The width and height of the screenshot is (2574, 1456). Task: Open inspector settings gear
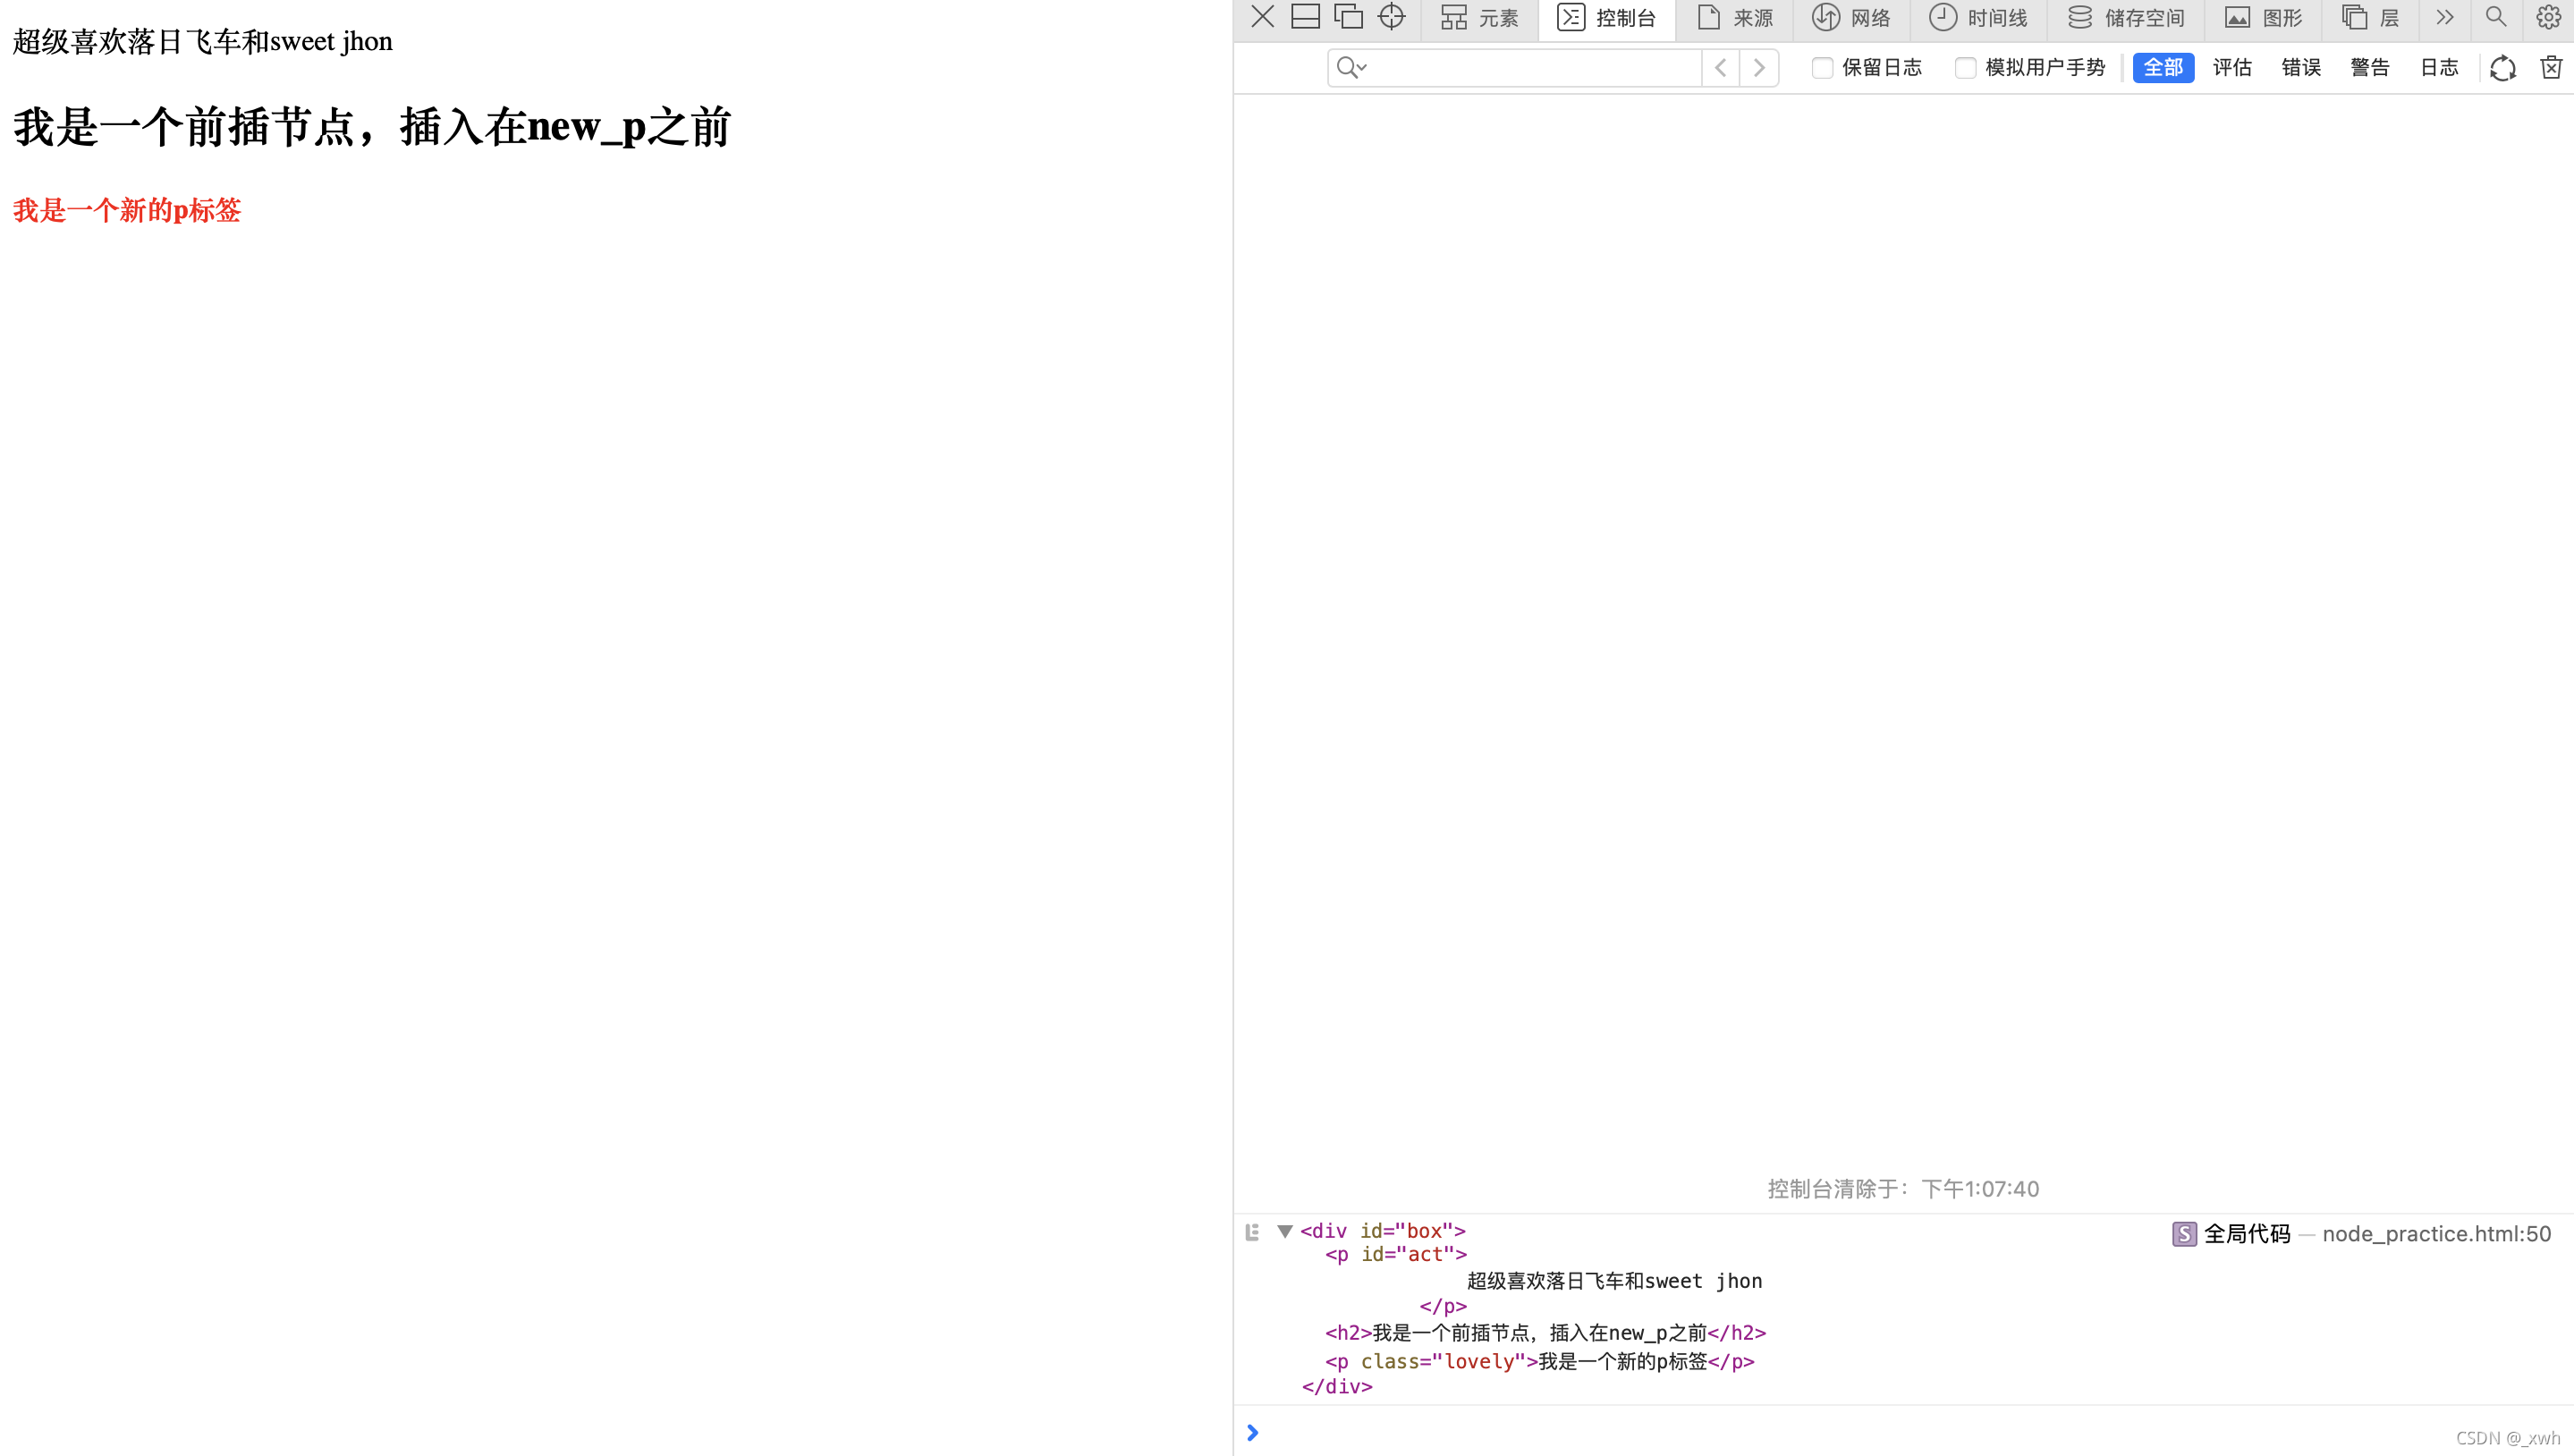[2548, 17]
